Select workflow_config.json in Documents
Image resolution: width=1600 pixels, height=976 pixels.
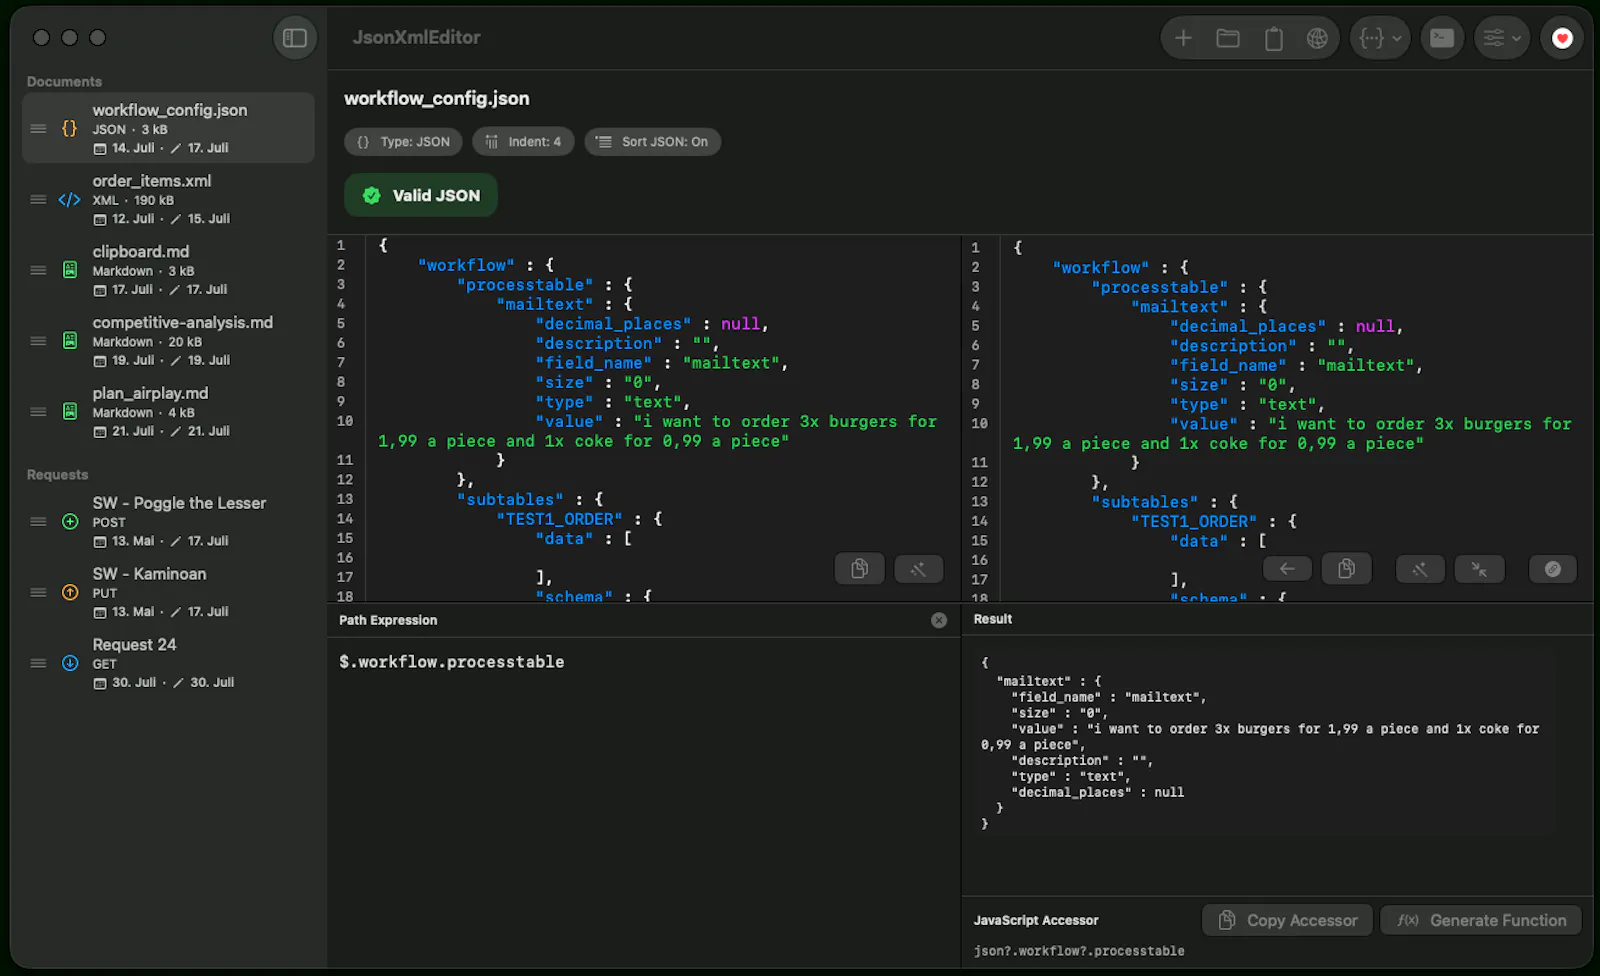[x=168, y=128]
